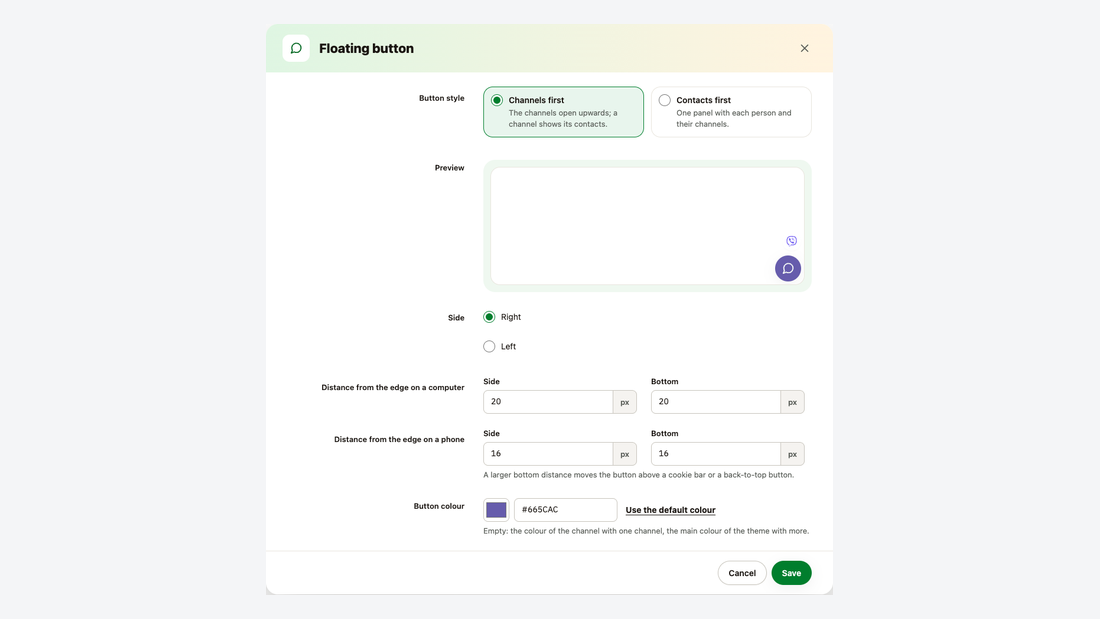
Task: Click the Use the default colour link
Action: pyautogui.click(x=671, y=510)
